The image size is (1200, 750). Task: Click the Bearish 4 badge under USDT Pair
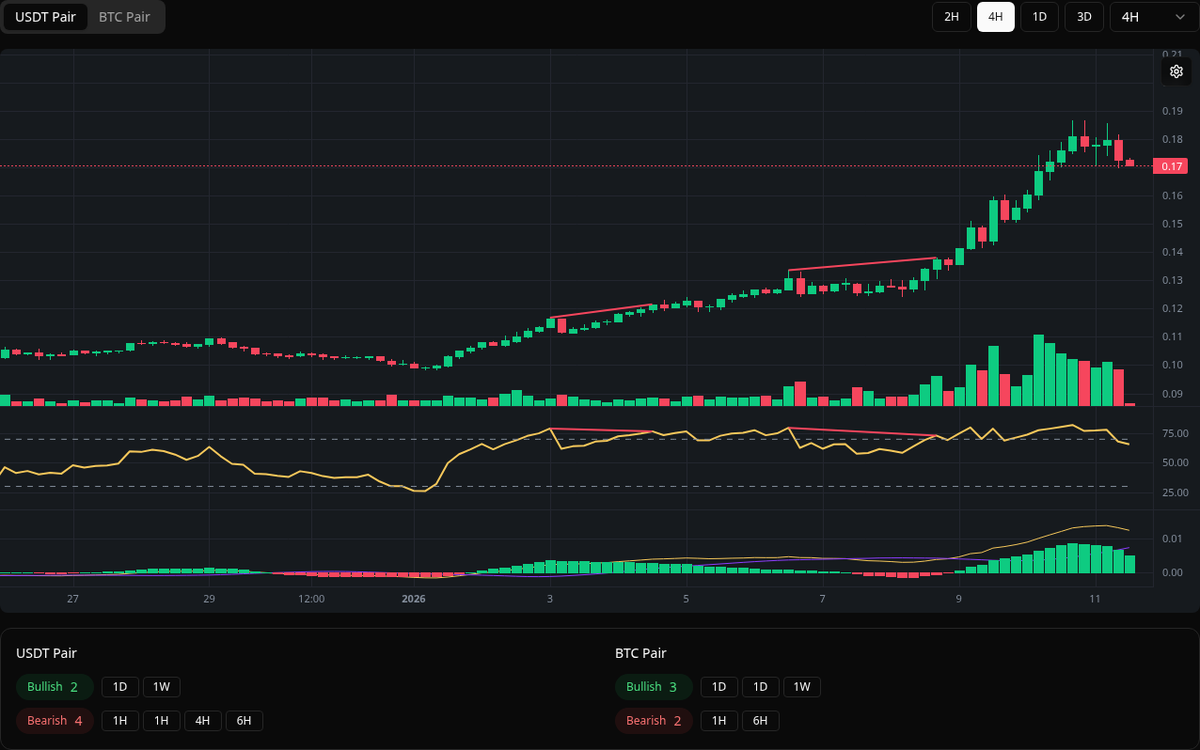tap(54, 720)
